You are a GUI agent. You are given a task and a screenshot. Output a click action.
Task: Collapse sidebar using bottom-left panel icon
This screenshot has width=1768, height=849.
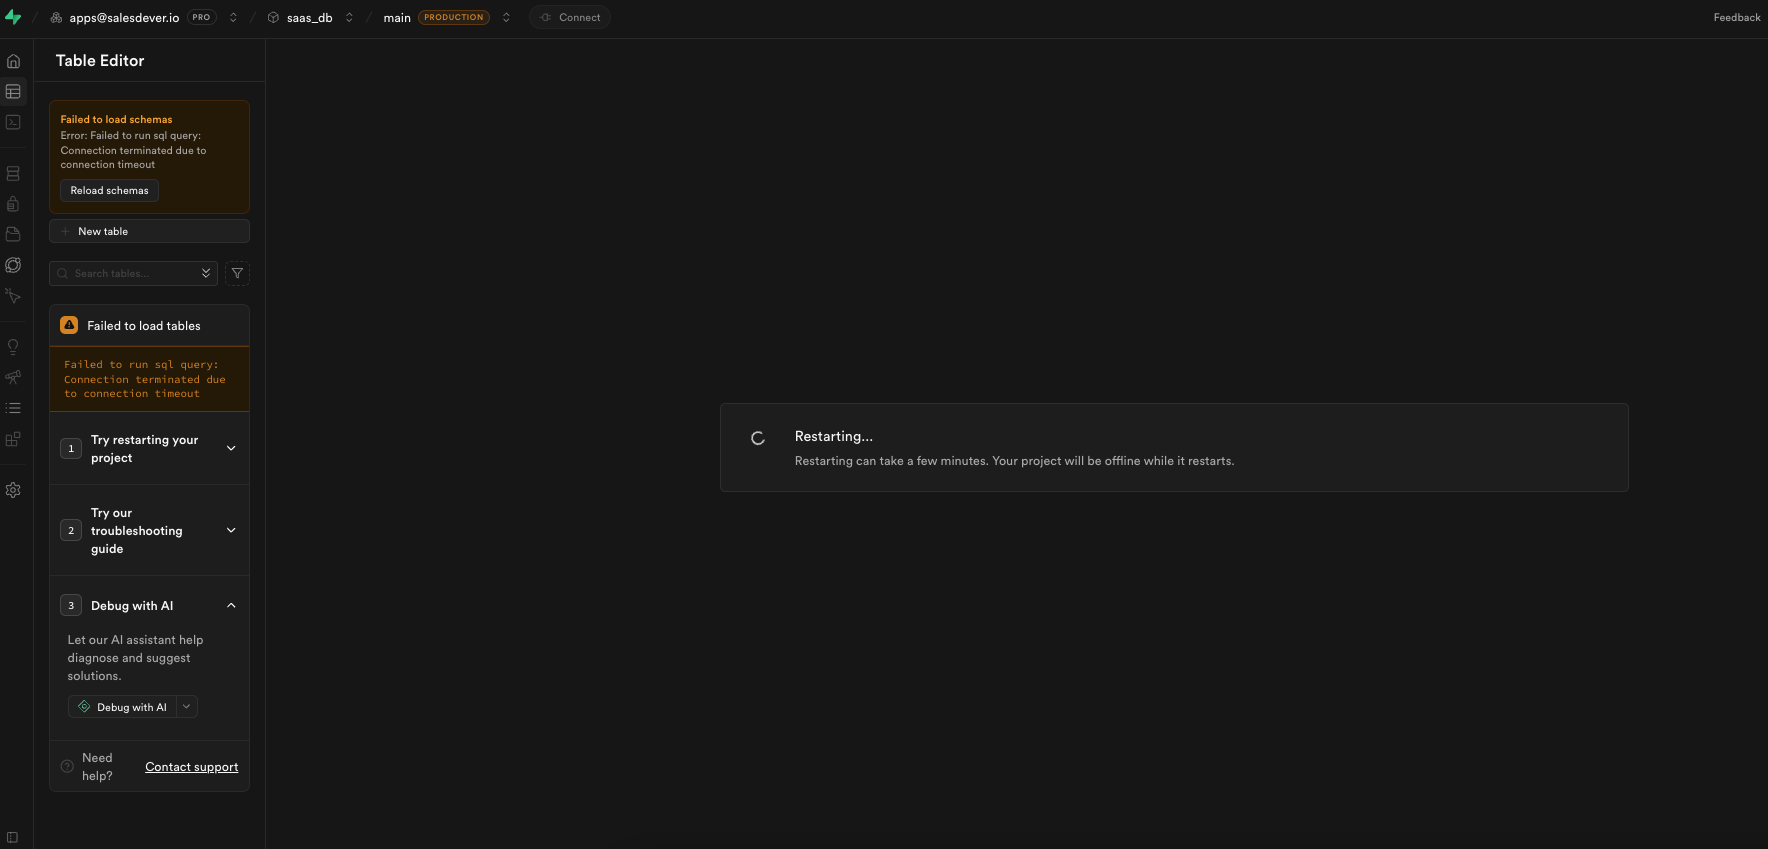tap(12, 837)
